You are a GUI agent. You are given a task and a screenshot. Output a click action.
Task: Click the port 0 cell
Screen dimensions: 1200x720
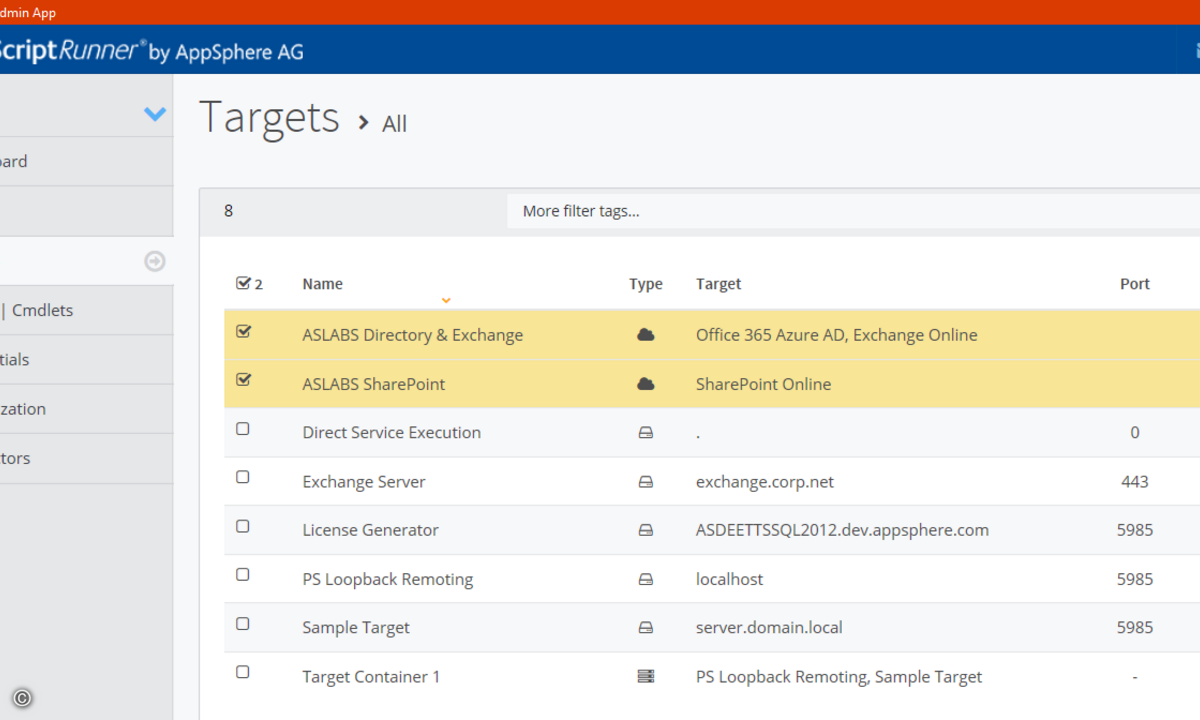1135,433
